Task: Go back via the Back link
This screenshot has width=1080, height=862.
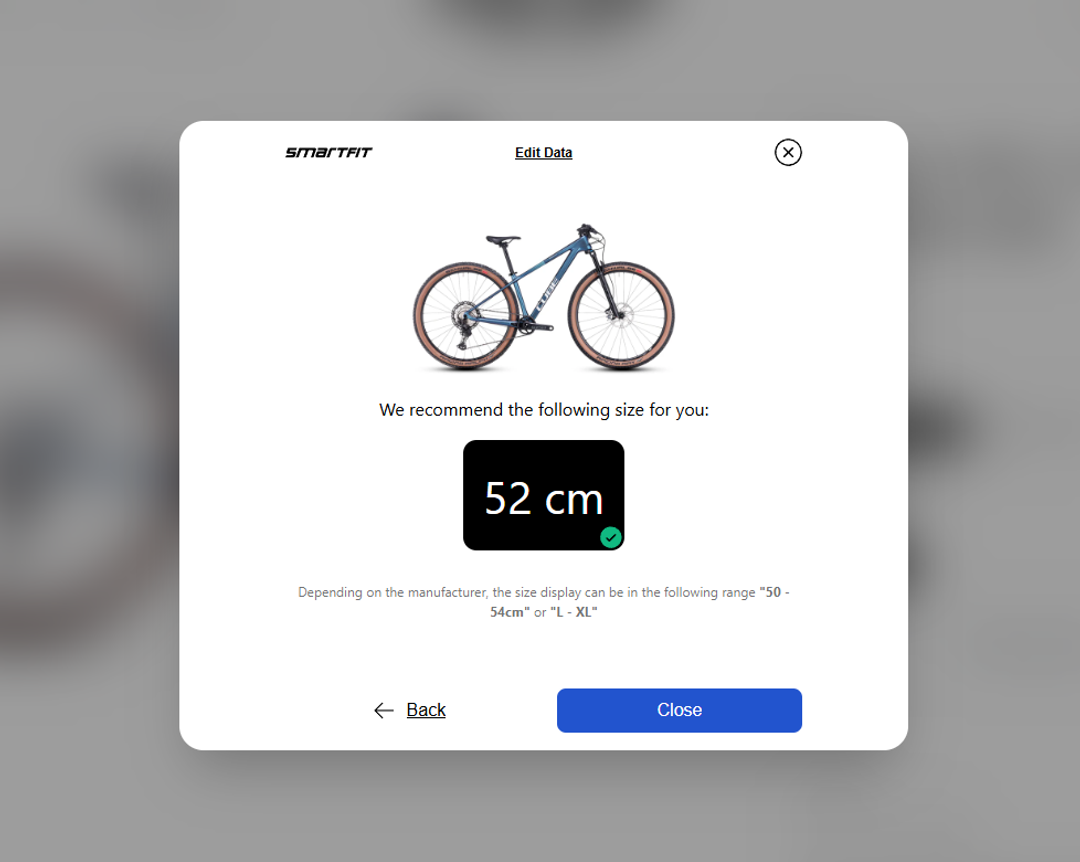Action: coord(426,710)
